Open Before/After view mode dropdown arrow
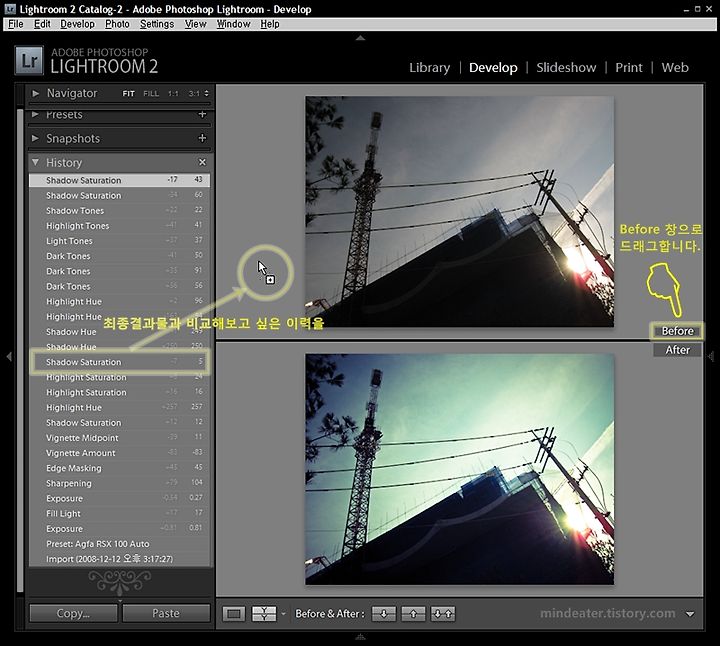This screenshot has height=646, width=720. pos(283,614)
